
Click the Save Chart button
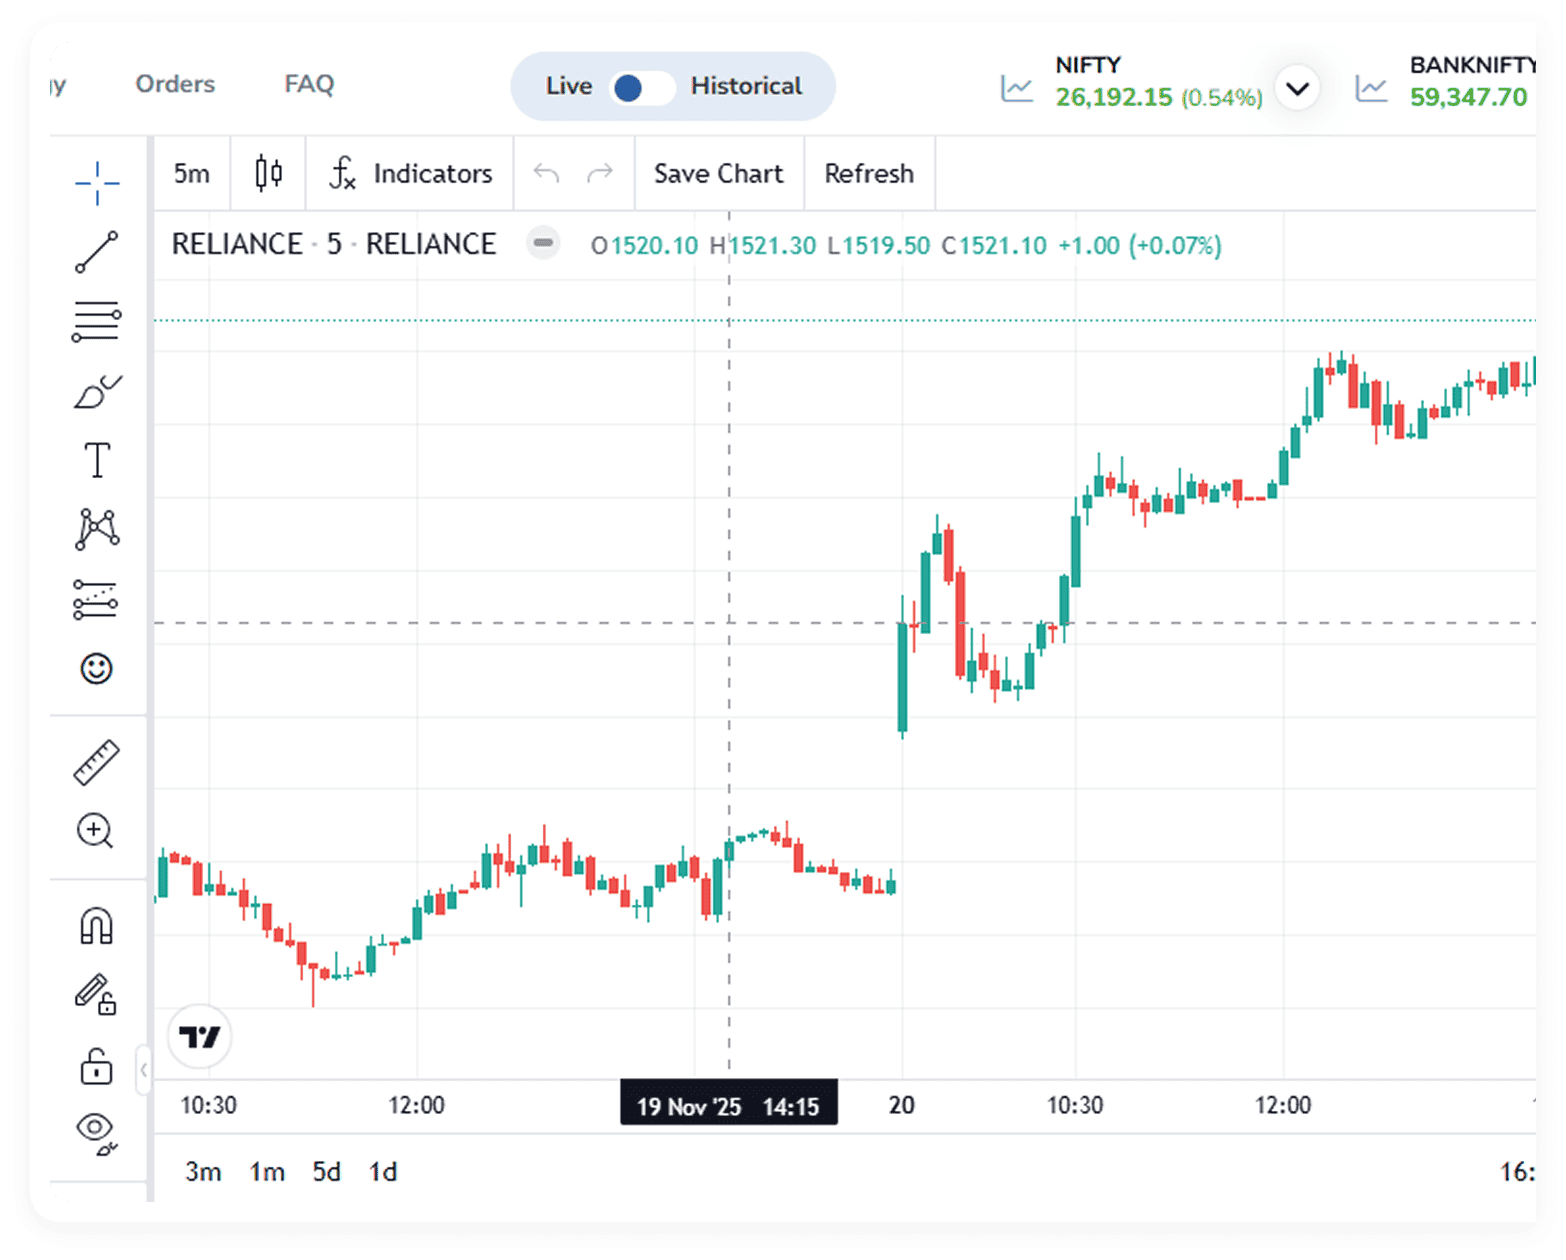[718, 174]
